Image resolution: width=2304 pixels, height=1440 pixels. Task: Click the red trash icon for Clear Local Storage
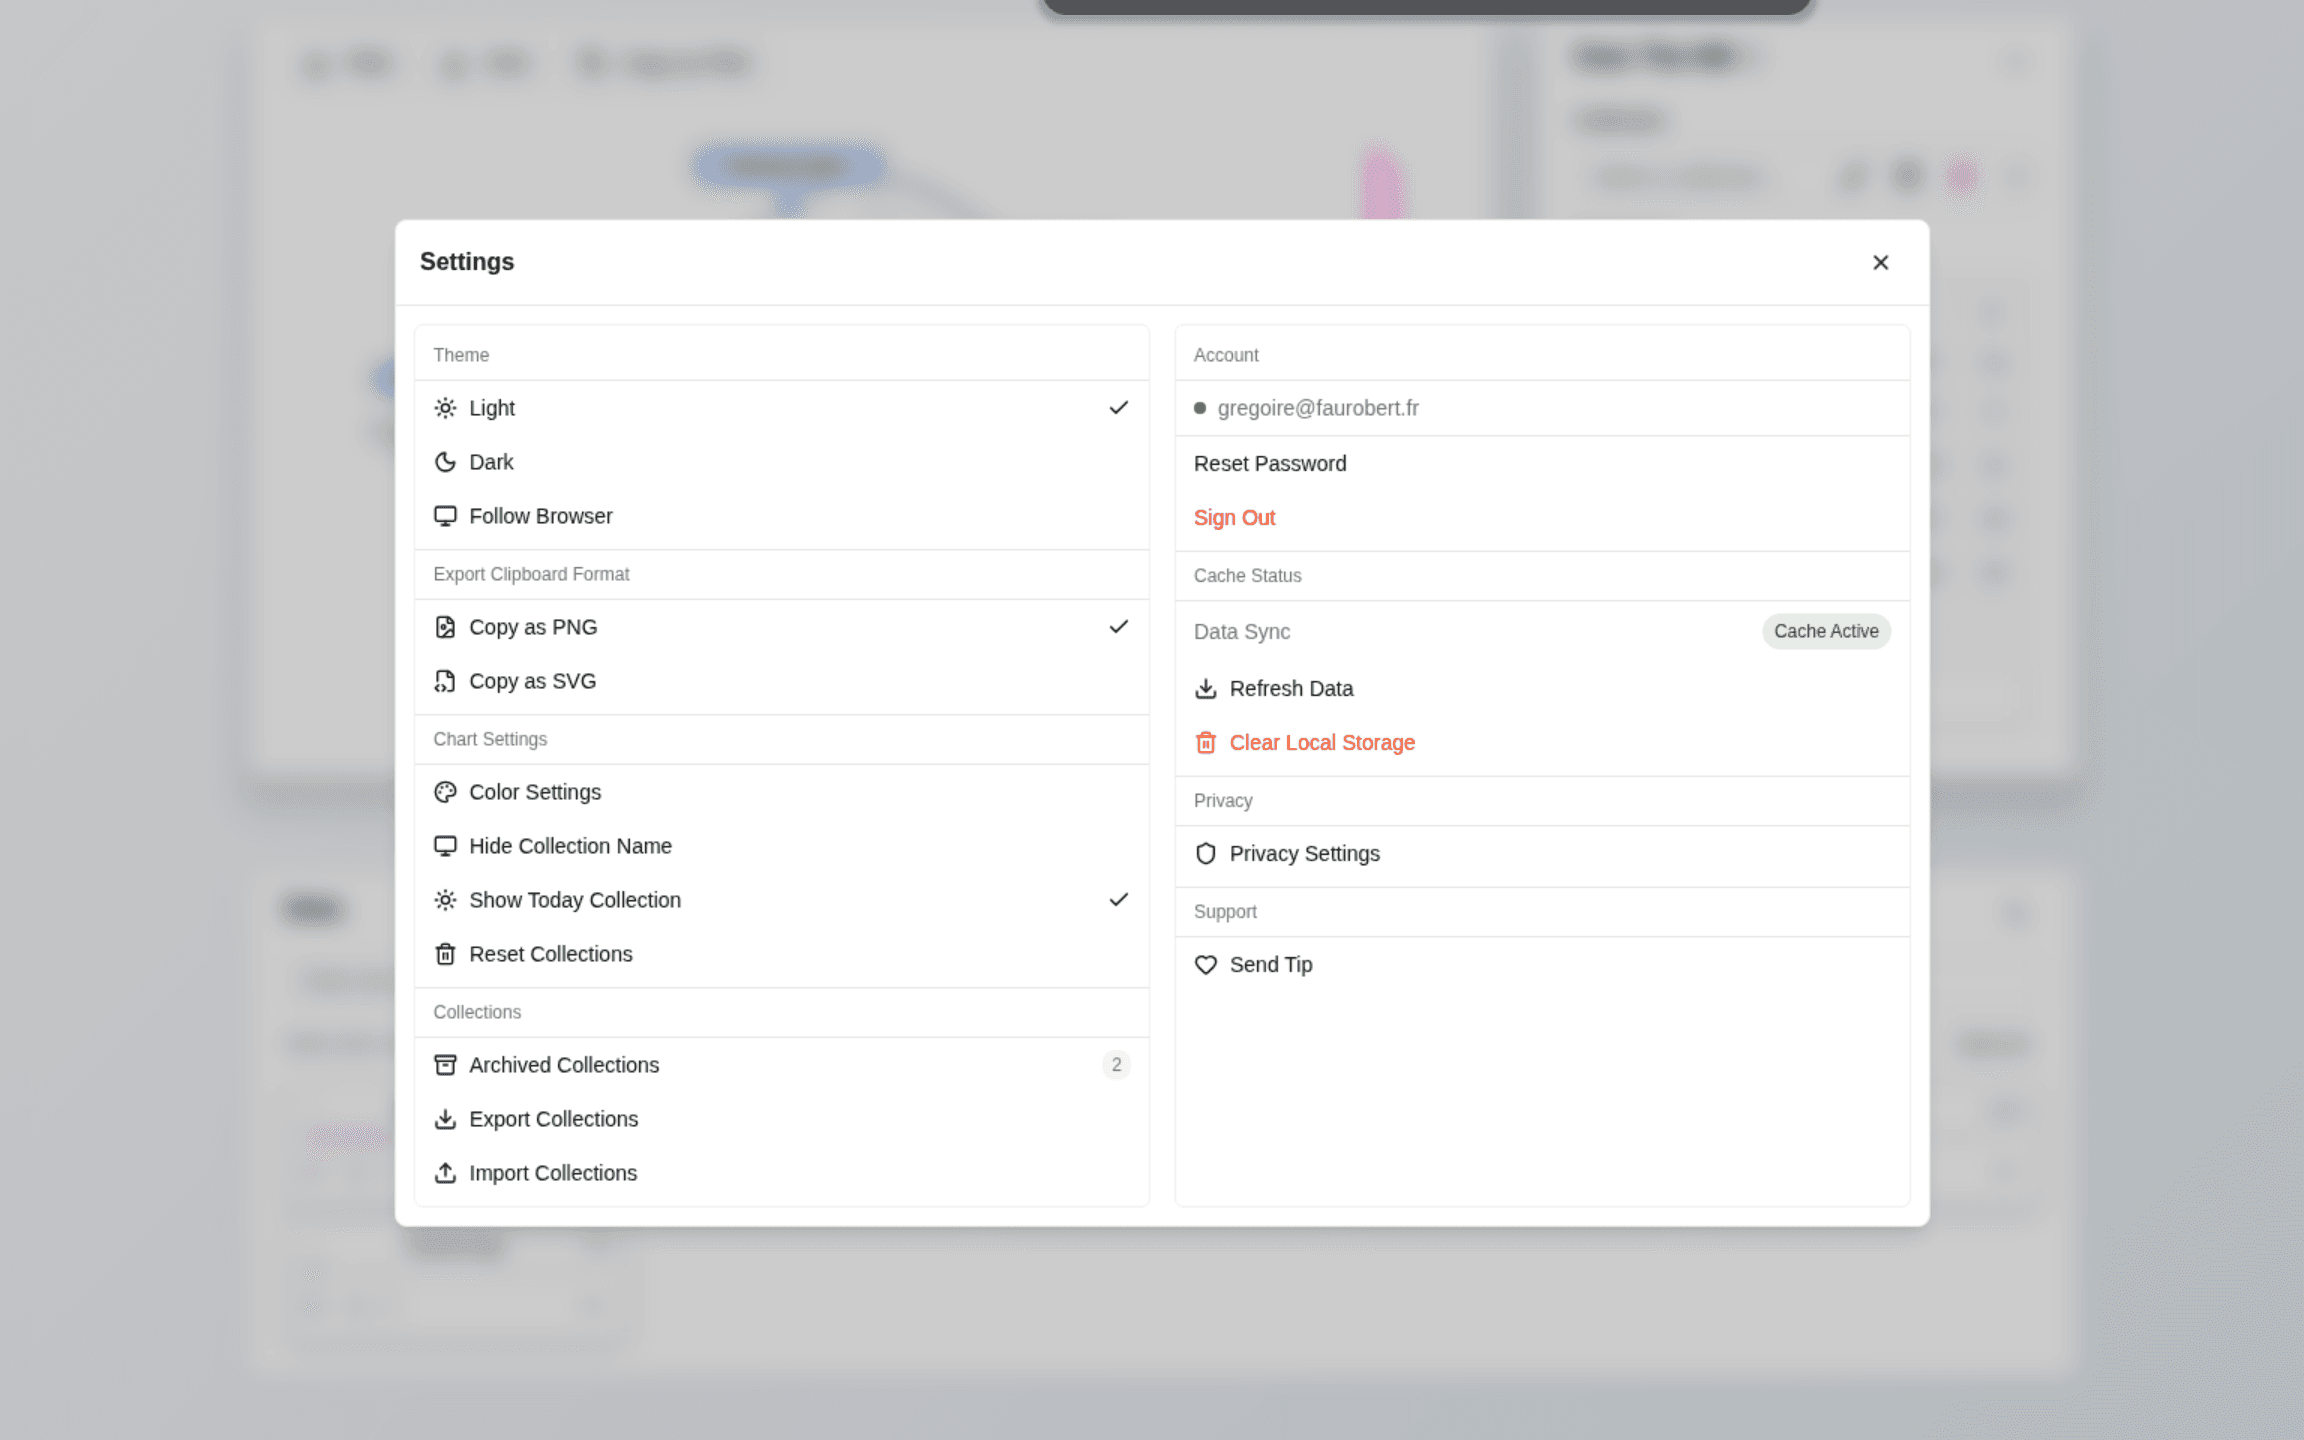coord(1206,743)
